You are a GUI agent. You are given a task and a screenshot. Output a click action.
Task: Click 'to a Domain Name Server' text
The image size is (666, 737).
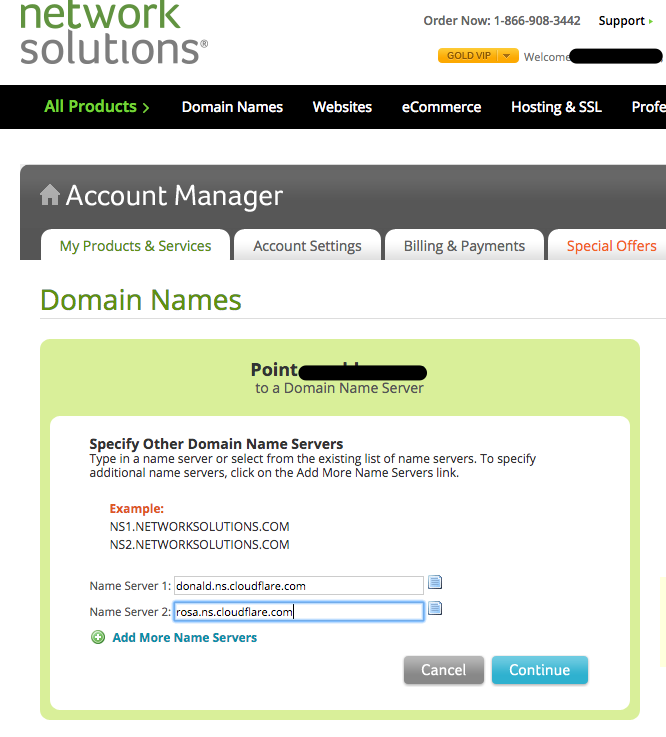339,388
